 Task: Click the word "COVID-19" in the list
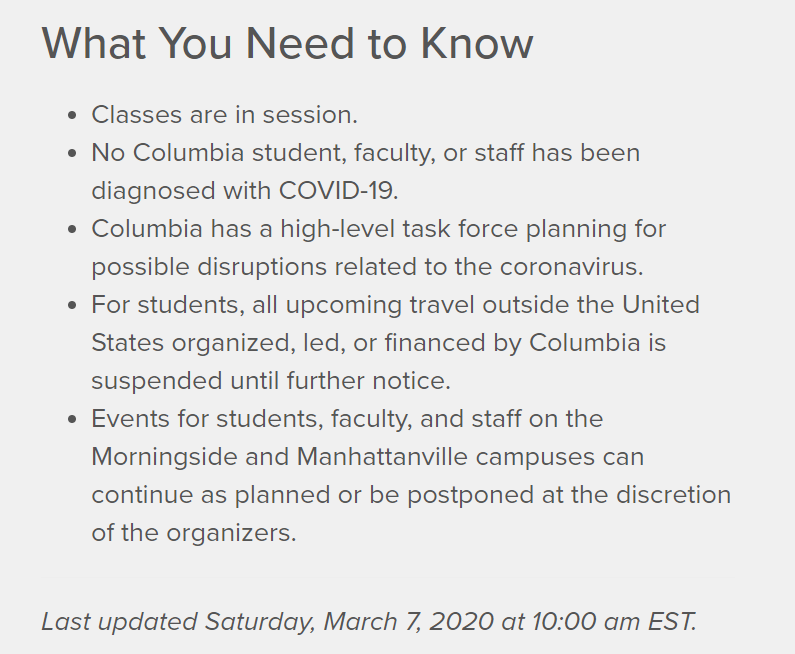tap(337, 191)
